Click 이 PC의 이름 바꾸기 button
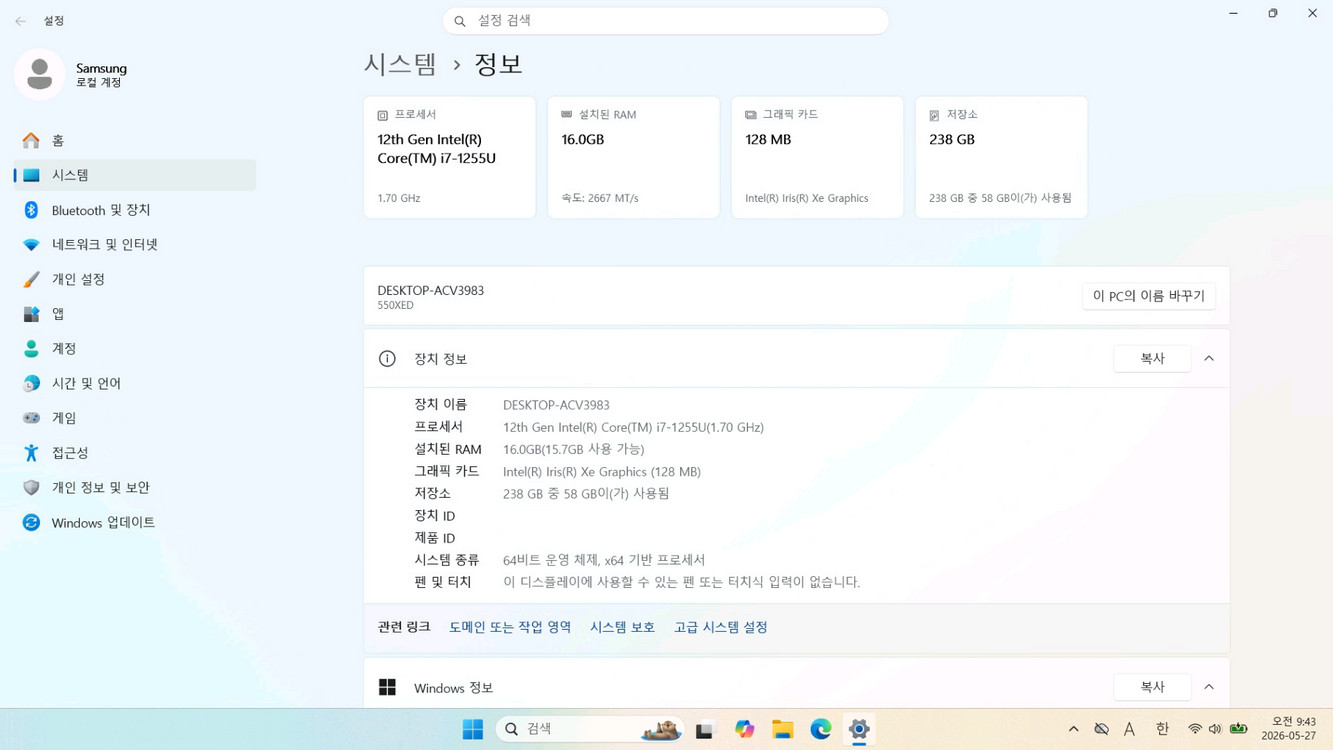Viewport: 1333px width, 750px height. click(x=1149, y=296)
